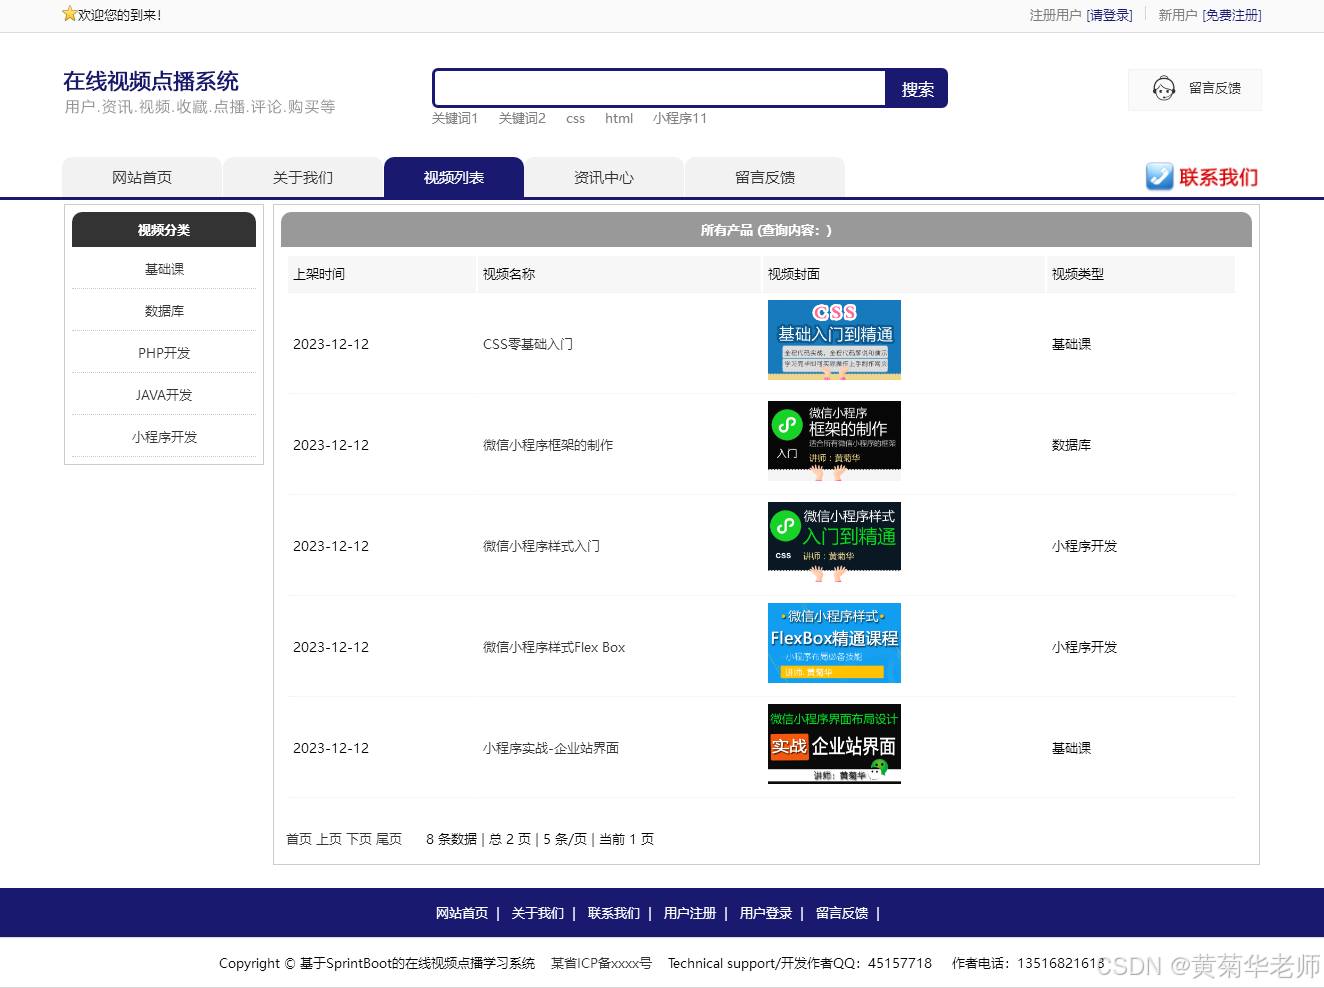Select the 数据库 category in sidebar

click(x=163, y=310)
